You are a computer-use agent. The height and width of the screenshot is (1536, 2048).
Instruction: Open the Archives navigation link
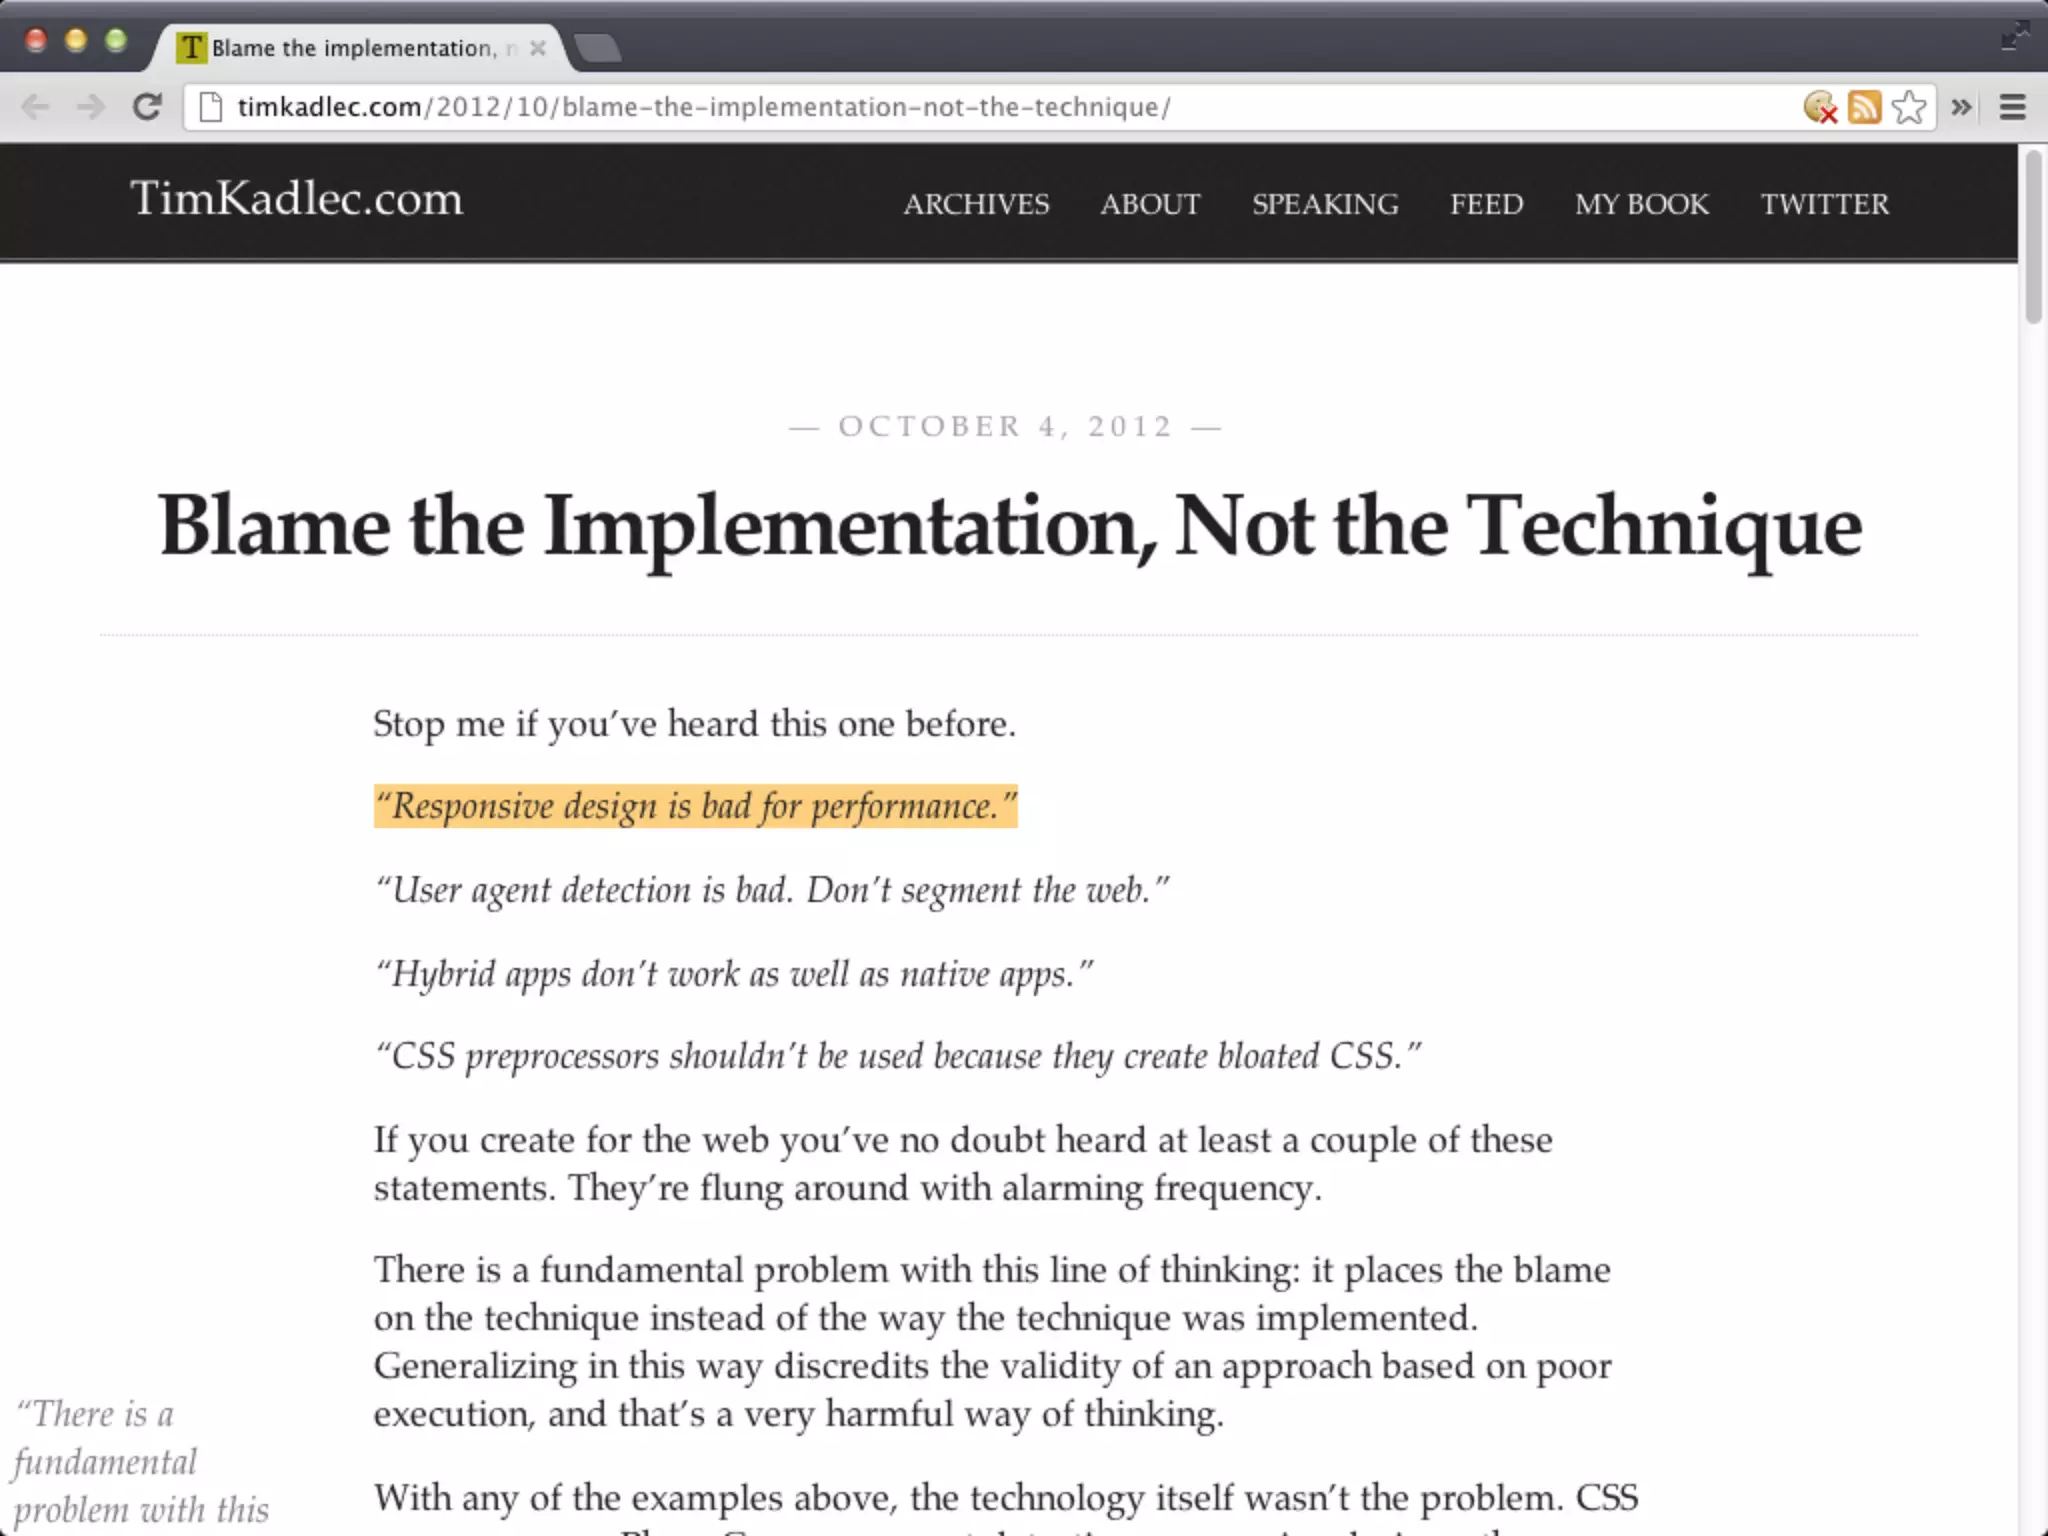976,204
